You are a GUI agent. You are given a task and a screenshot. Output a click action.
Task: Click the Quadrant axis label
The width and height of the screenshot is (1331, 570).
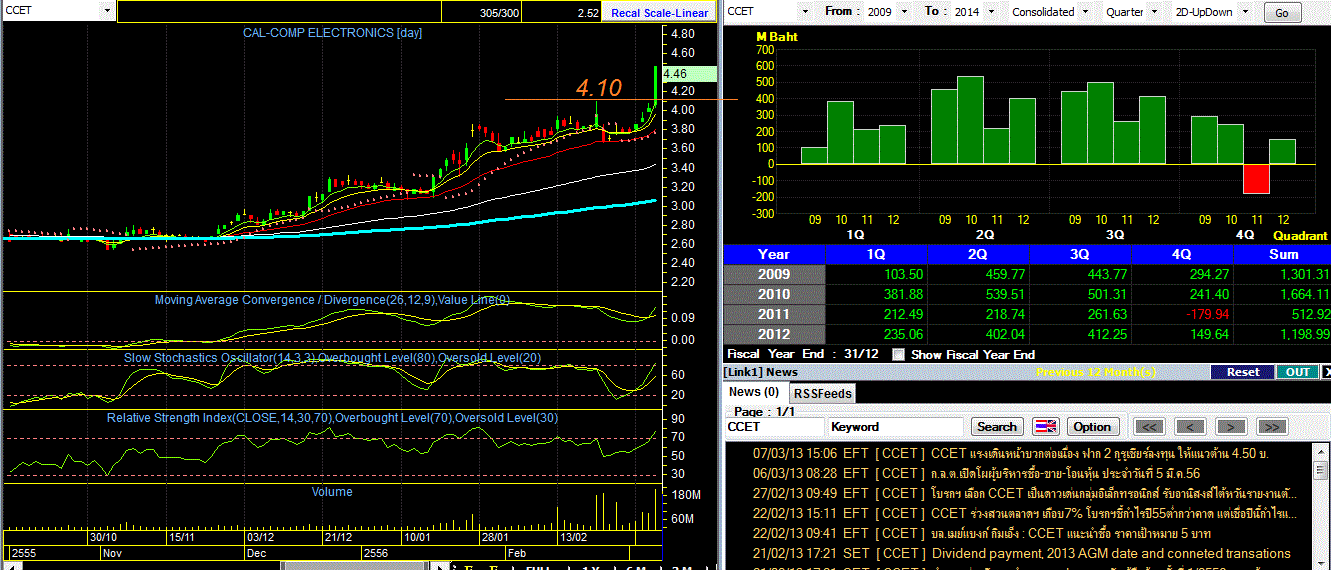click(x=1300, y=236)
